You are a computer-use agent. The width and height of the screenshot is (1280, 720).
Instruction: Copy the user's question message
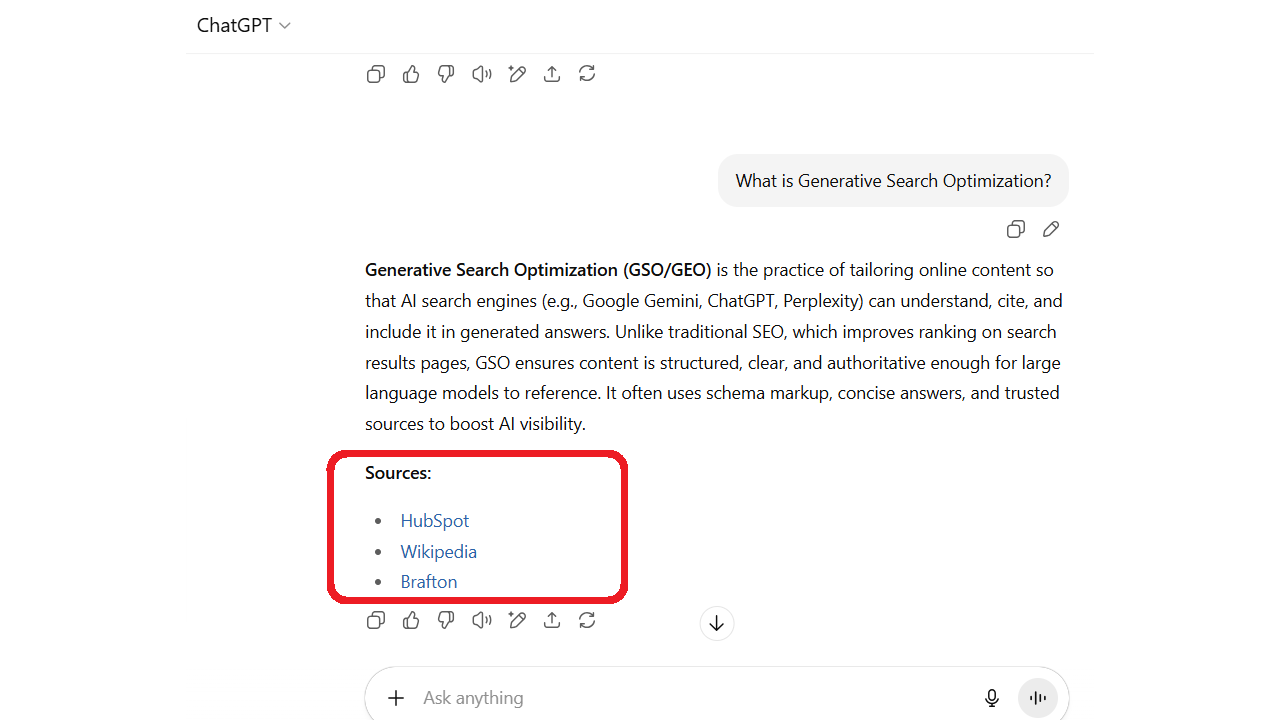(x=1015, y=230)
